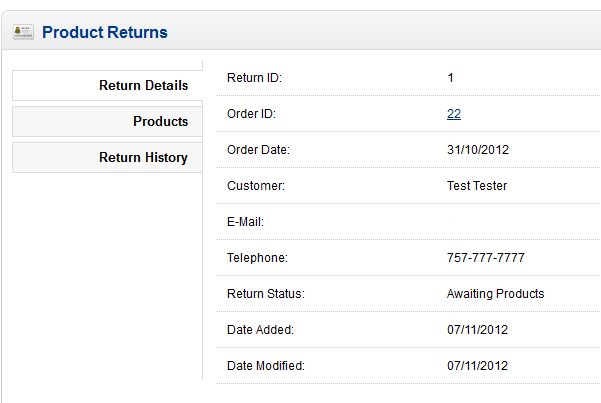Select the order date 31/10/2012
The width and height of the screenshot is (601, 403).
point(478,150)
